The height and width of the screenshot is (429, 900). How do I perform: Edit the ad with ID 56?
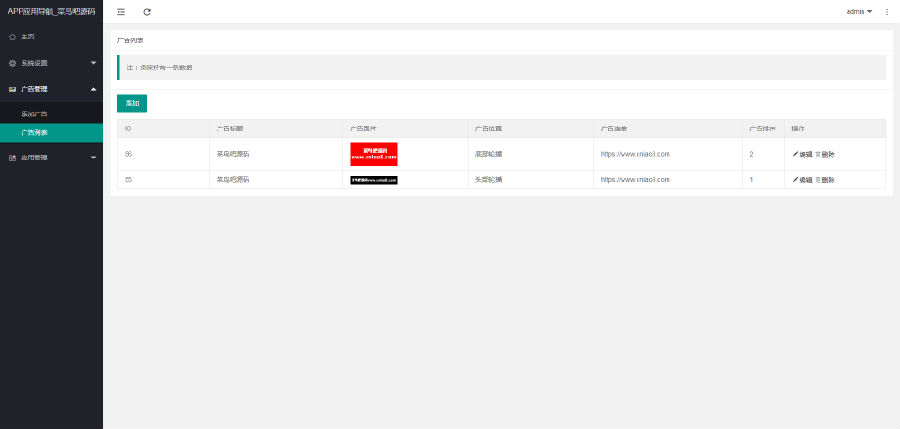click(x=802, y=154)
